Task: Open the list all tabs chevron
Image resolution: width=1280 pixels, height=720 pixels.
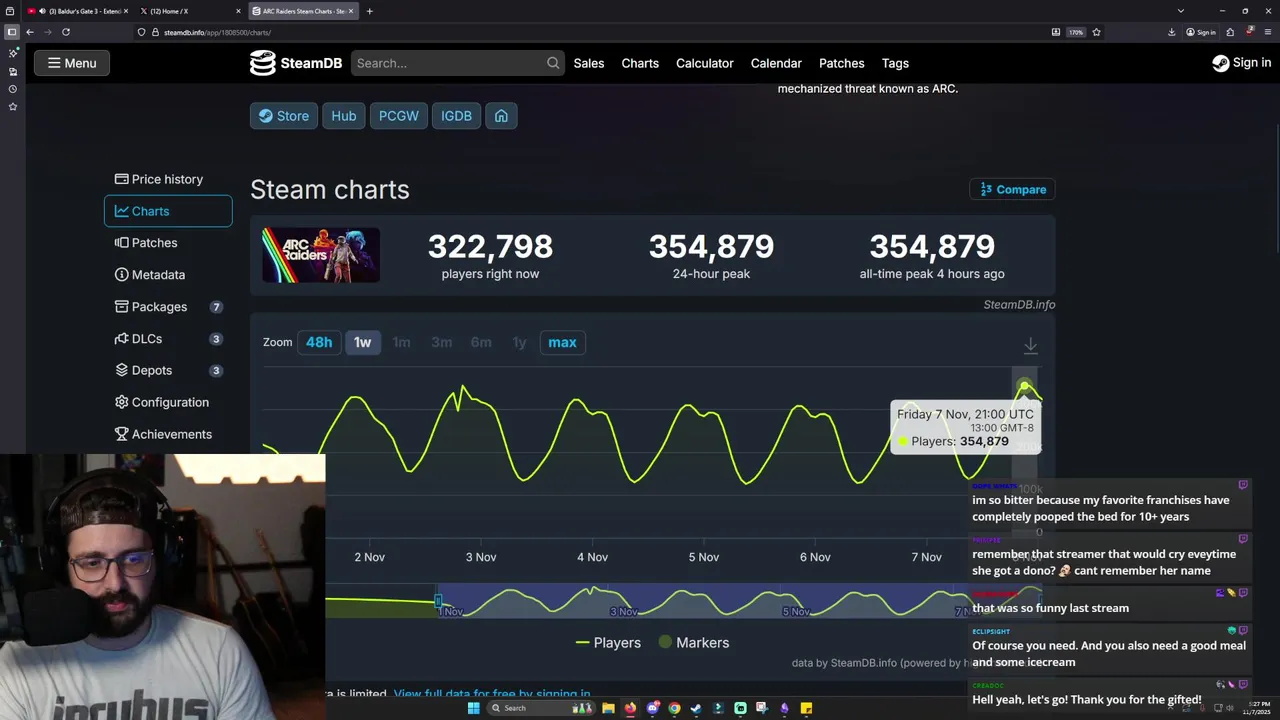Action: (1181, 11)
